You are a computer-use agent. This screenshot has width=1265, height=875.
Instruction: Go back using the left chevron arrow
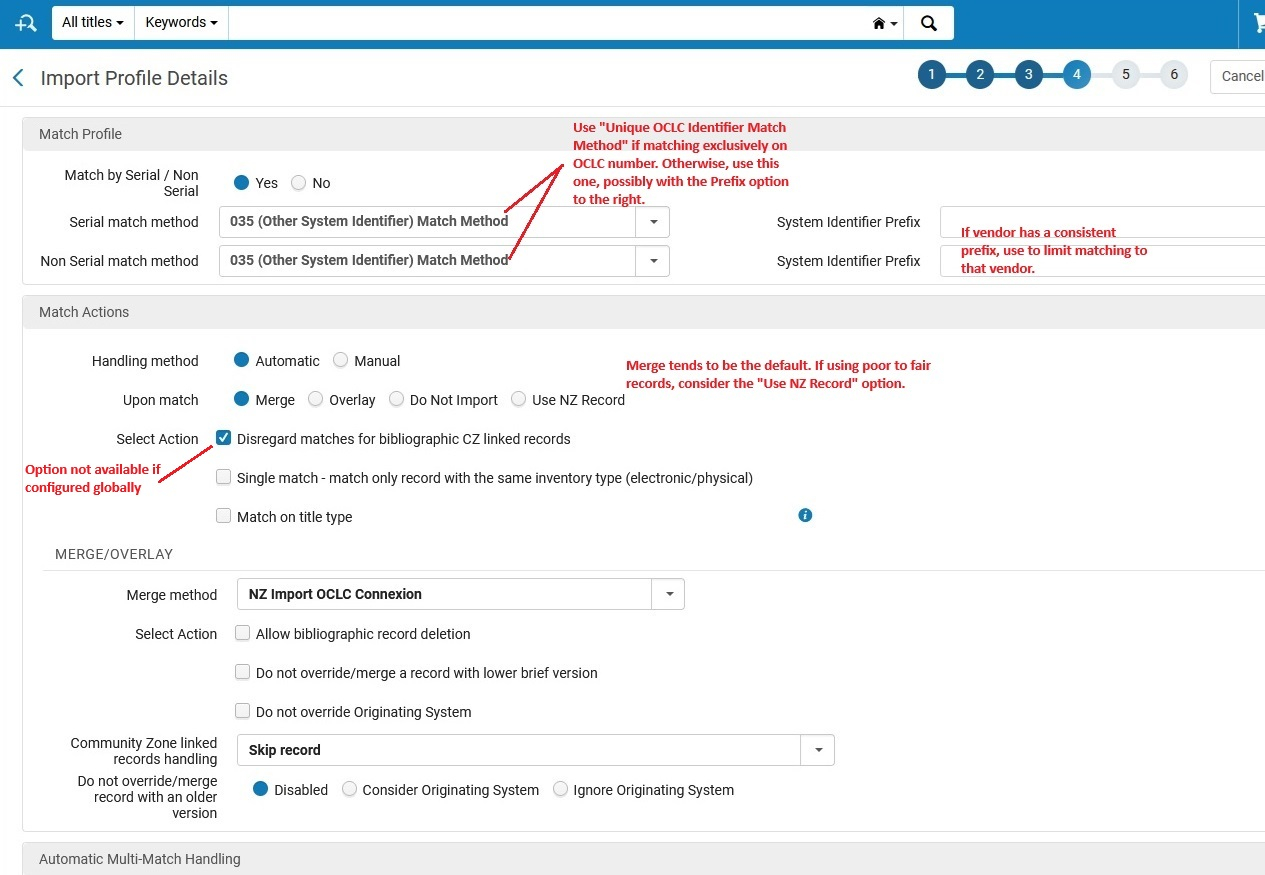point(18,78)
